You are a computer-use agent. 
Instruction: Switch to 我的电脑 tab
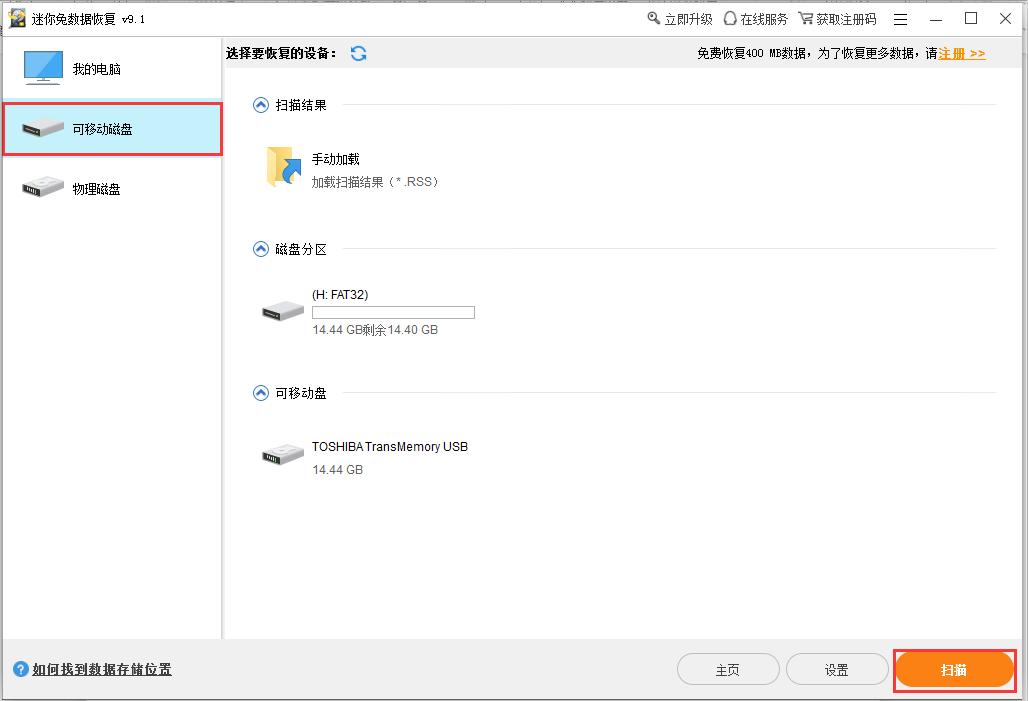point(112,69)
